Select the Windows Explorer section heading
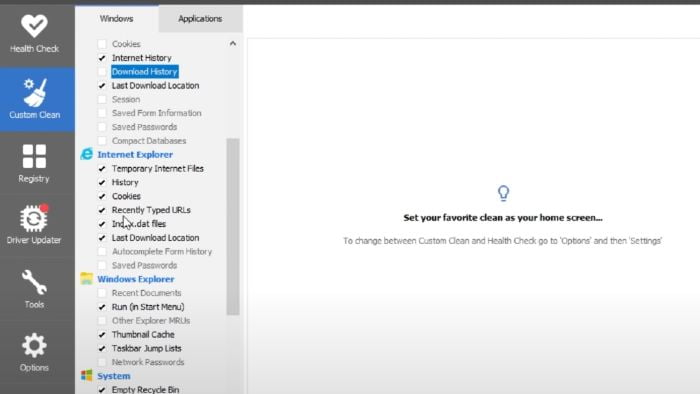The image size is (700, 394). pos(136,279)
